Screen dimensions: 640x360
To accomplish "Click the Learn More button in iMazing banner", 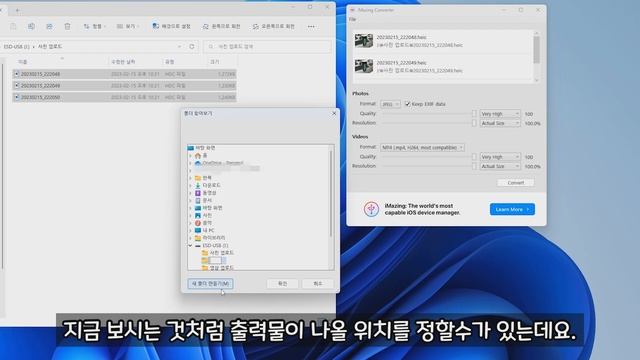I will point(512,209).
